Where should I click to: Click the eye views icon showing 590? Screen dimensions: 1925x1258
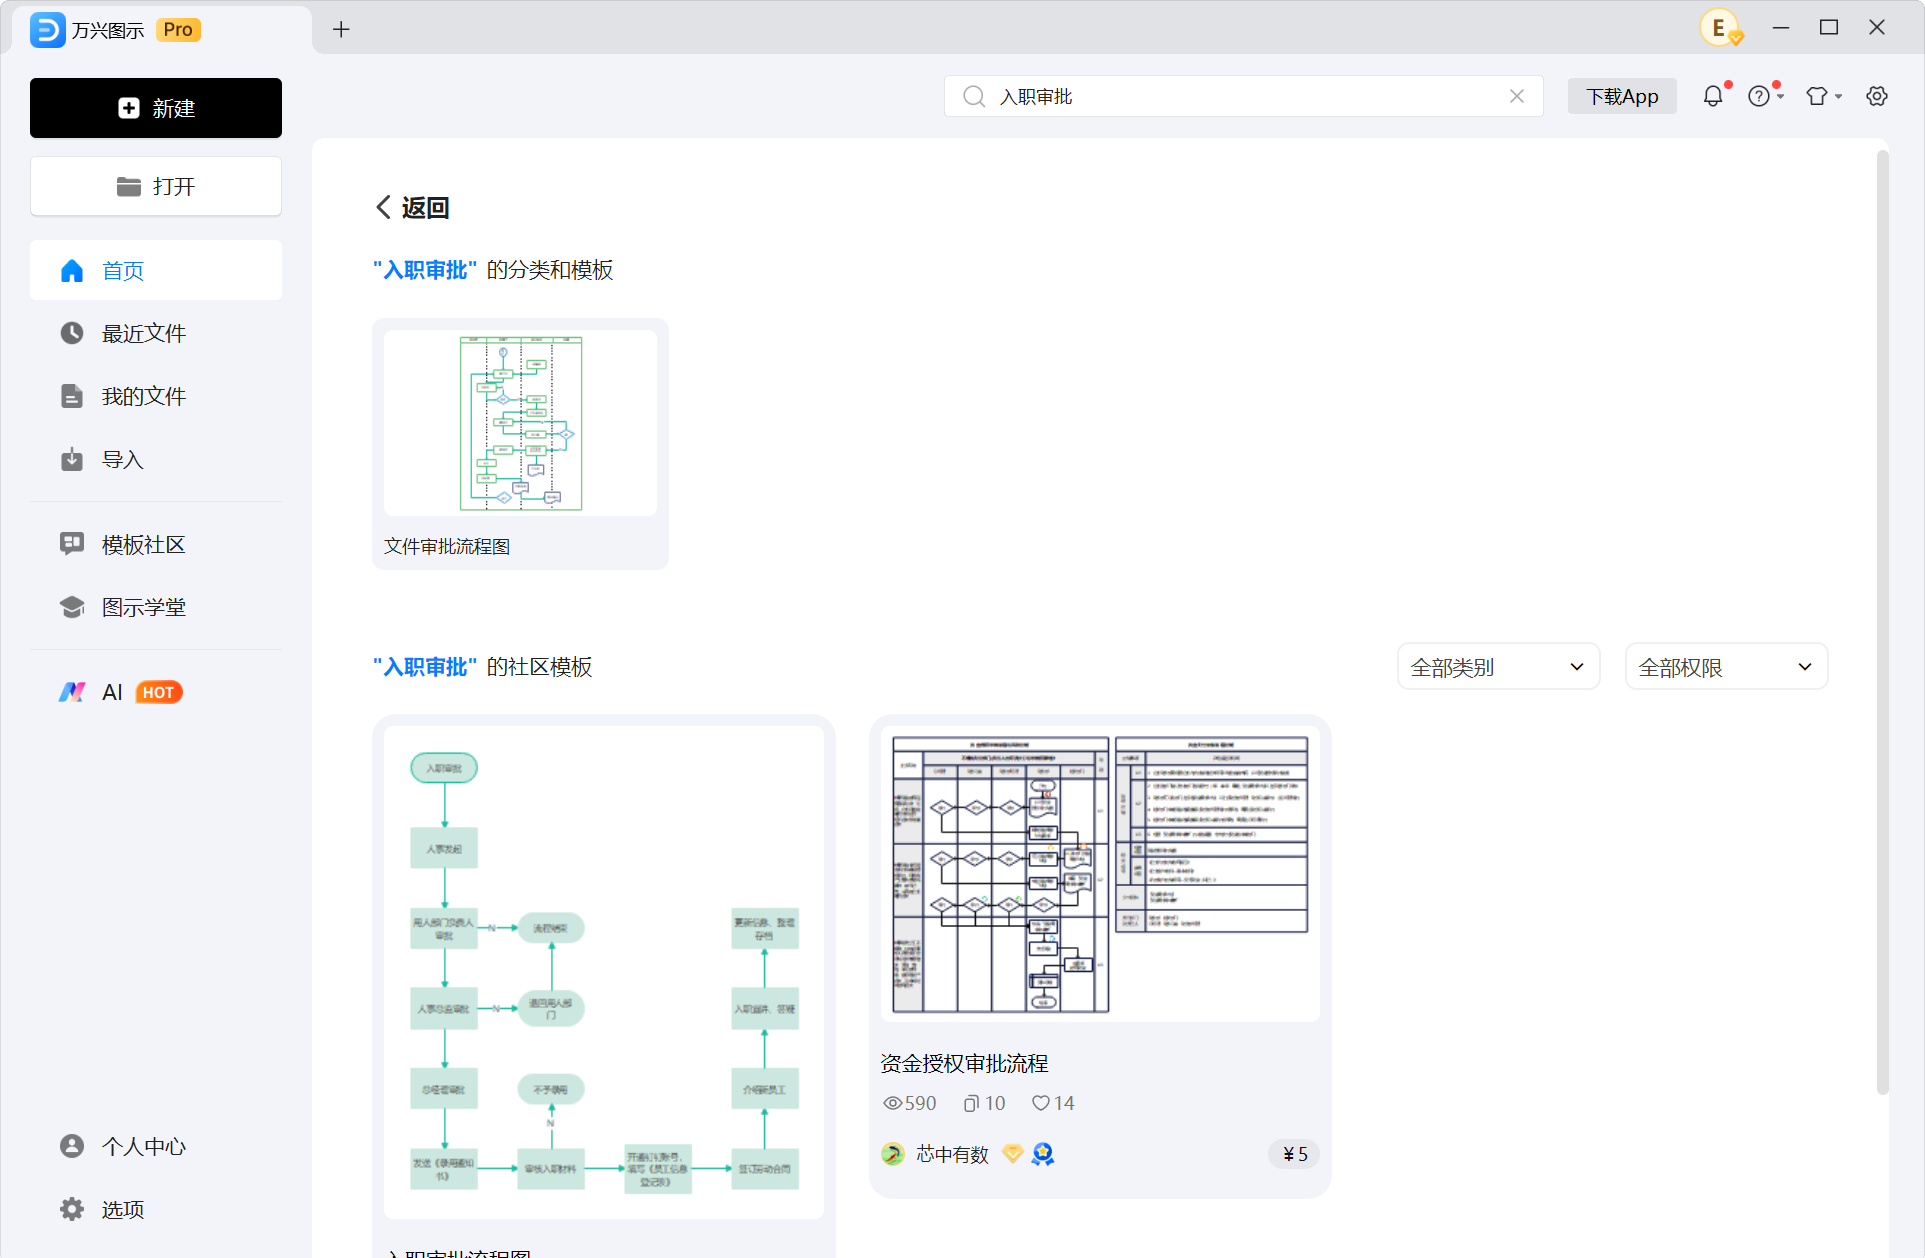coord(893,1103)
